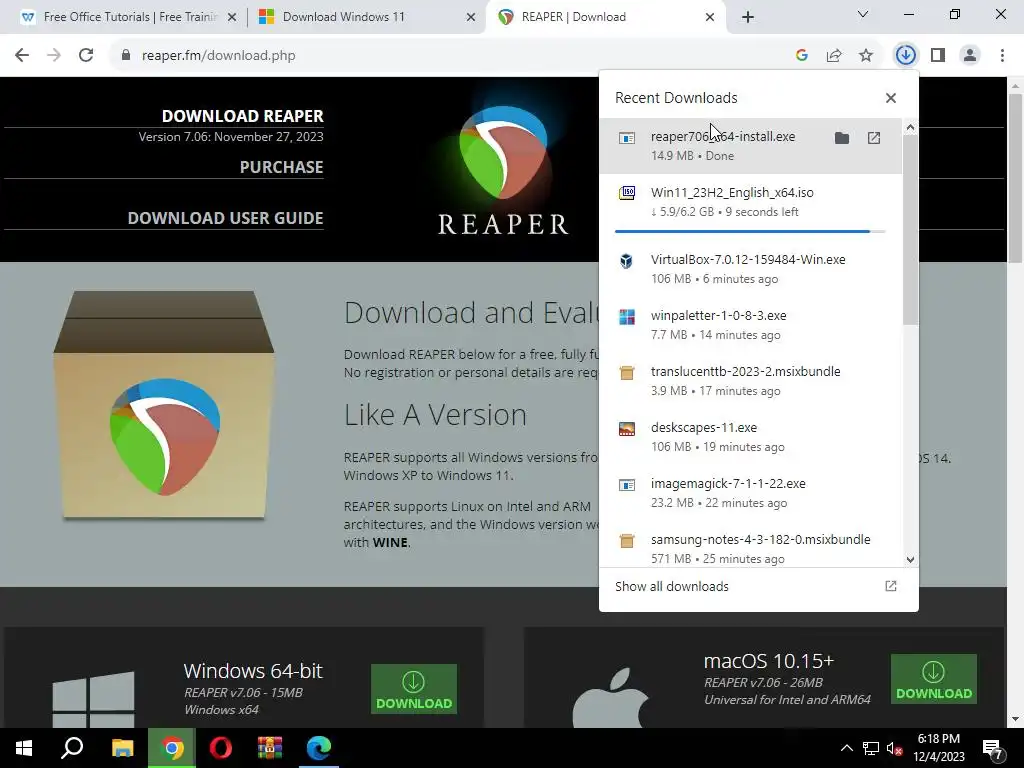Viewport: 1024px width, 768px height.
Task: Click the deskscapes file icon
Action: click(627, 428)
